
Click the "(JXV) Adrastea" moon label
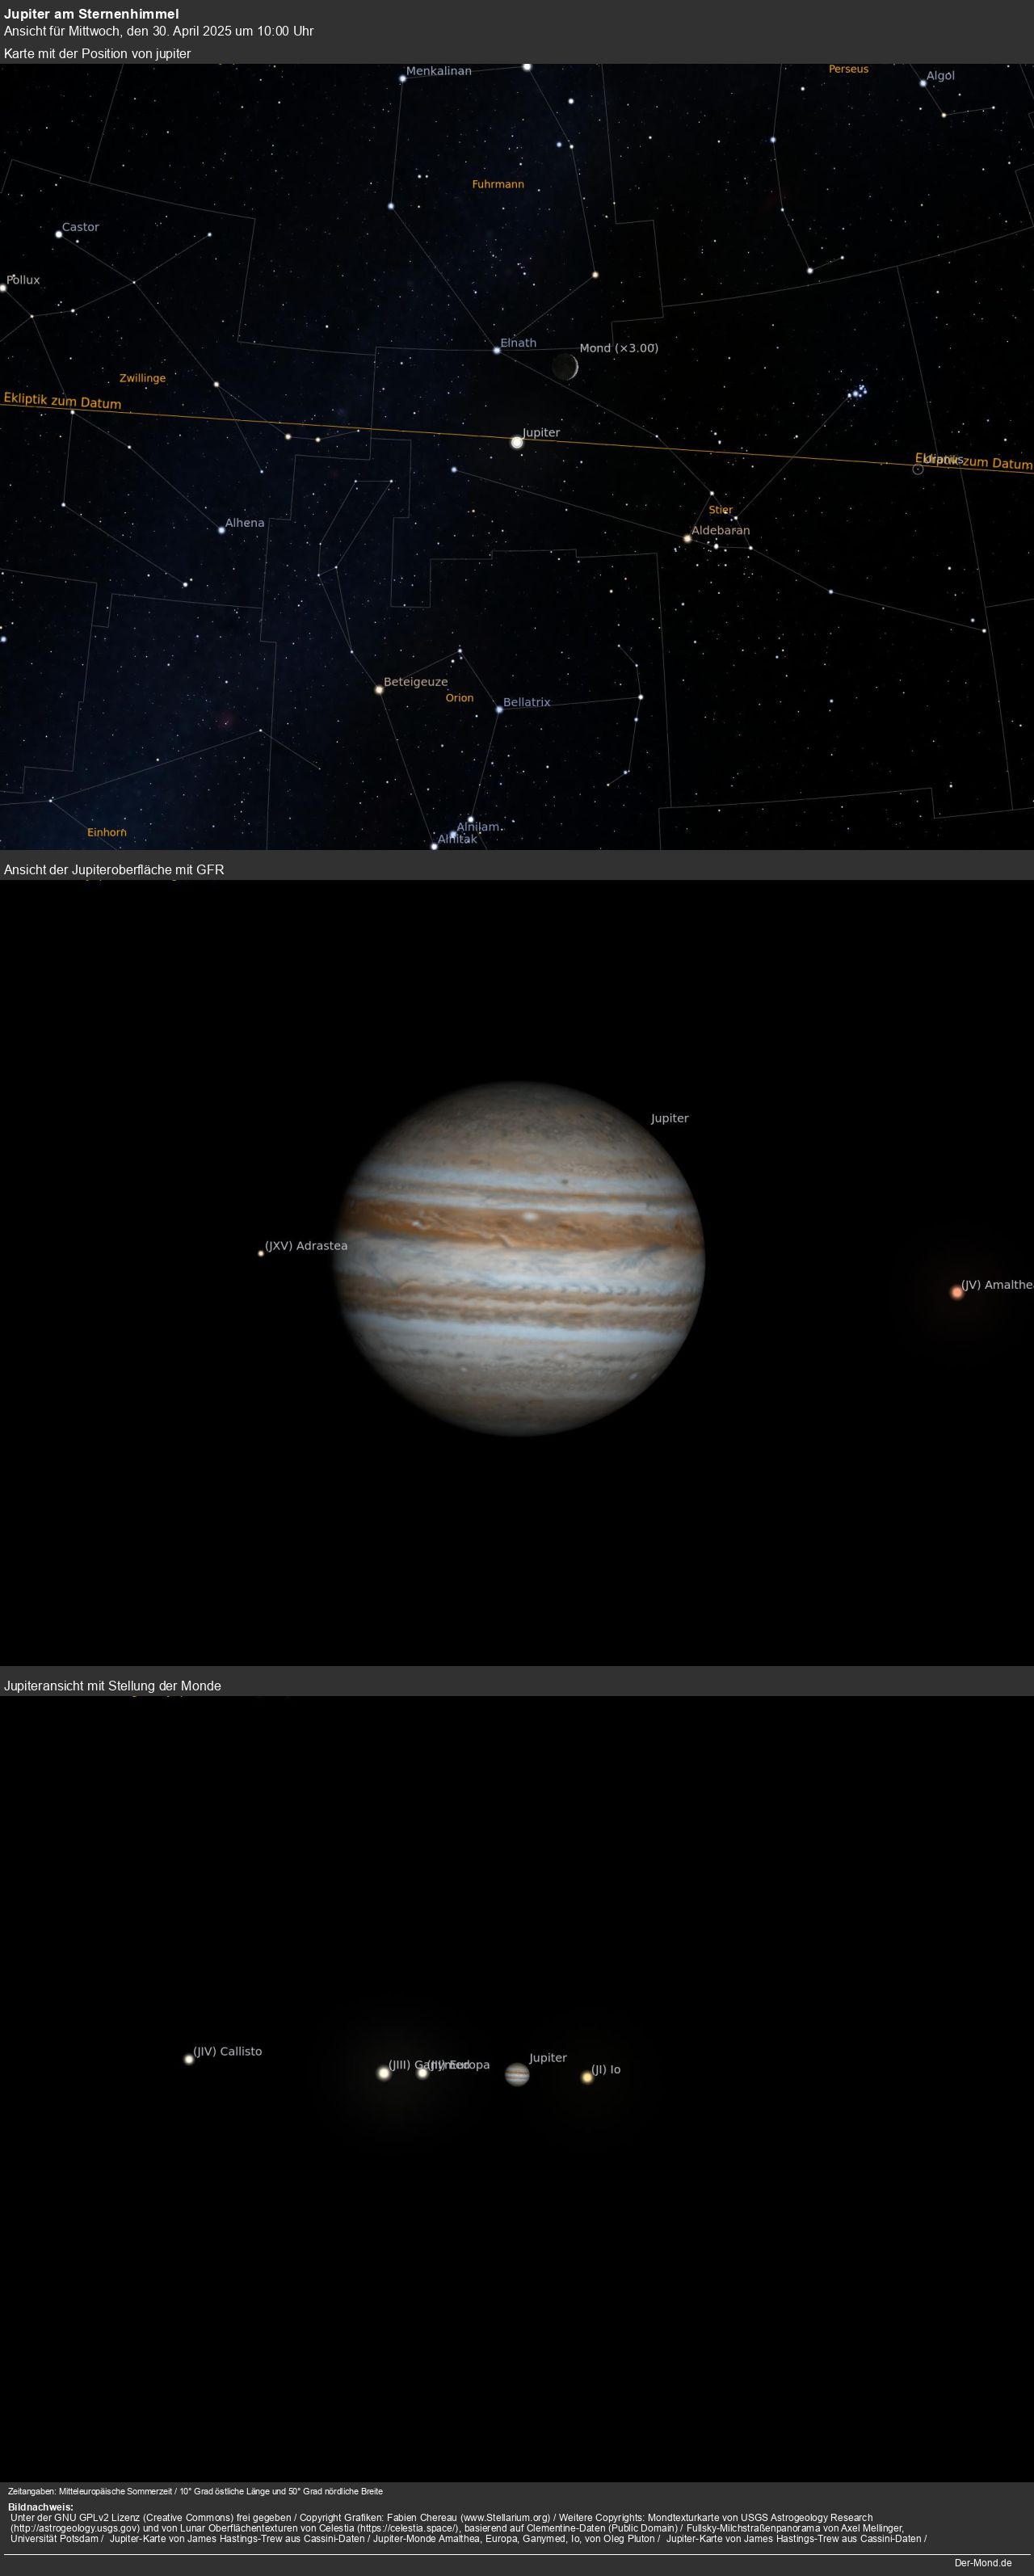[x=306, y=1246]
